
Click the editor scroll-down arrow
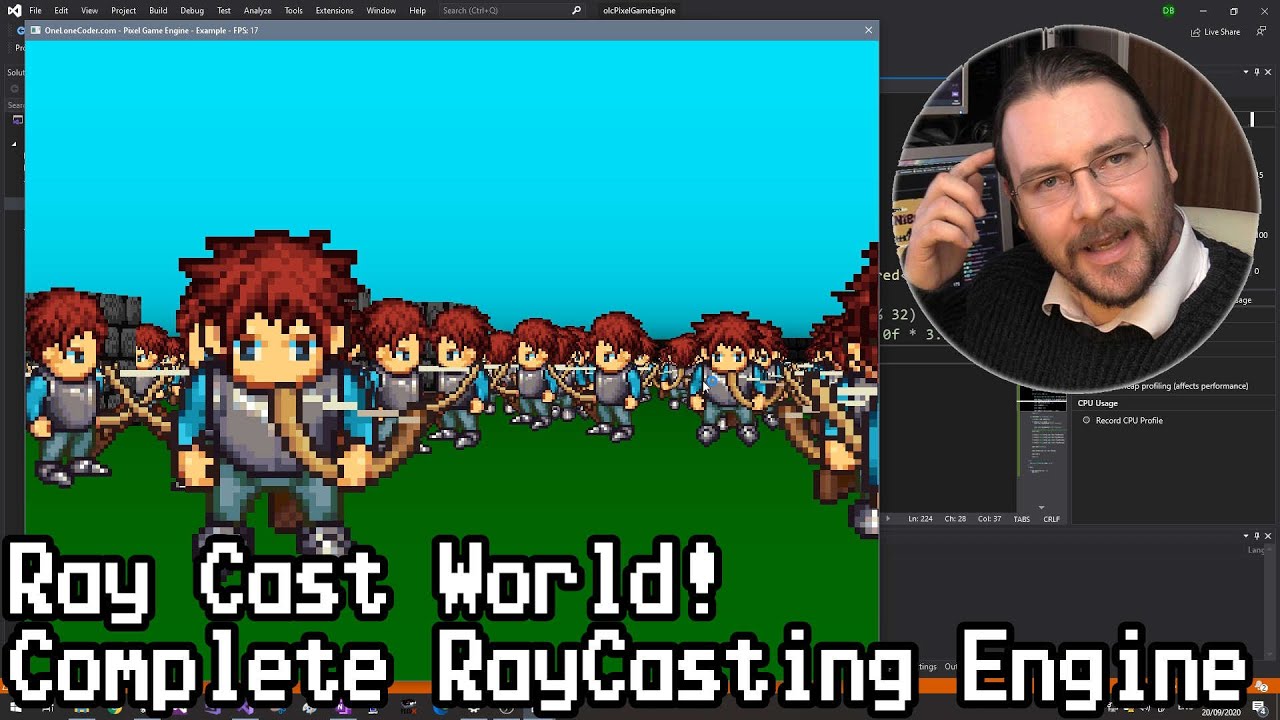pos(1041,508)
